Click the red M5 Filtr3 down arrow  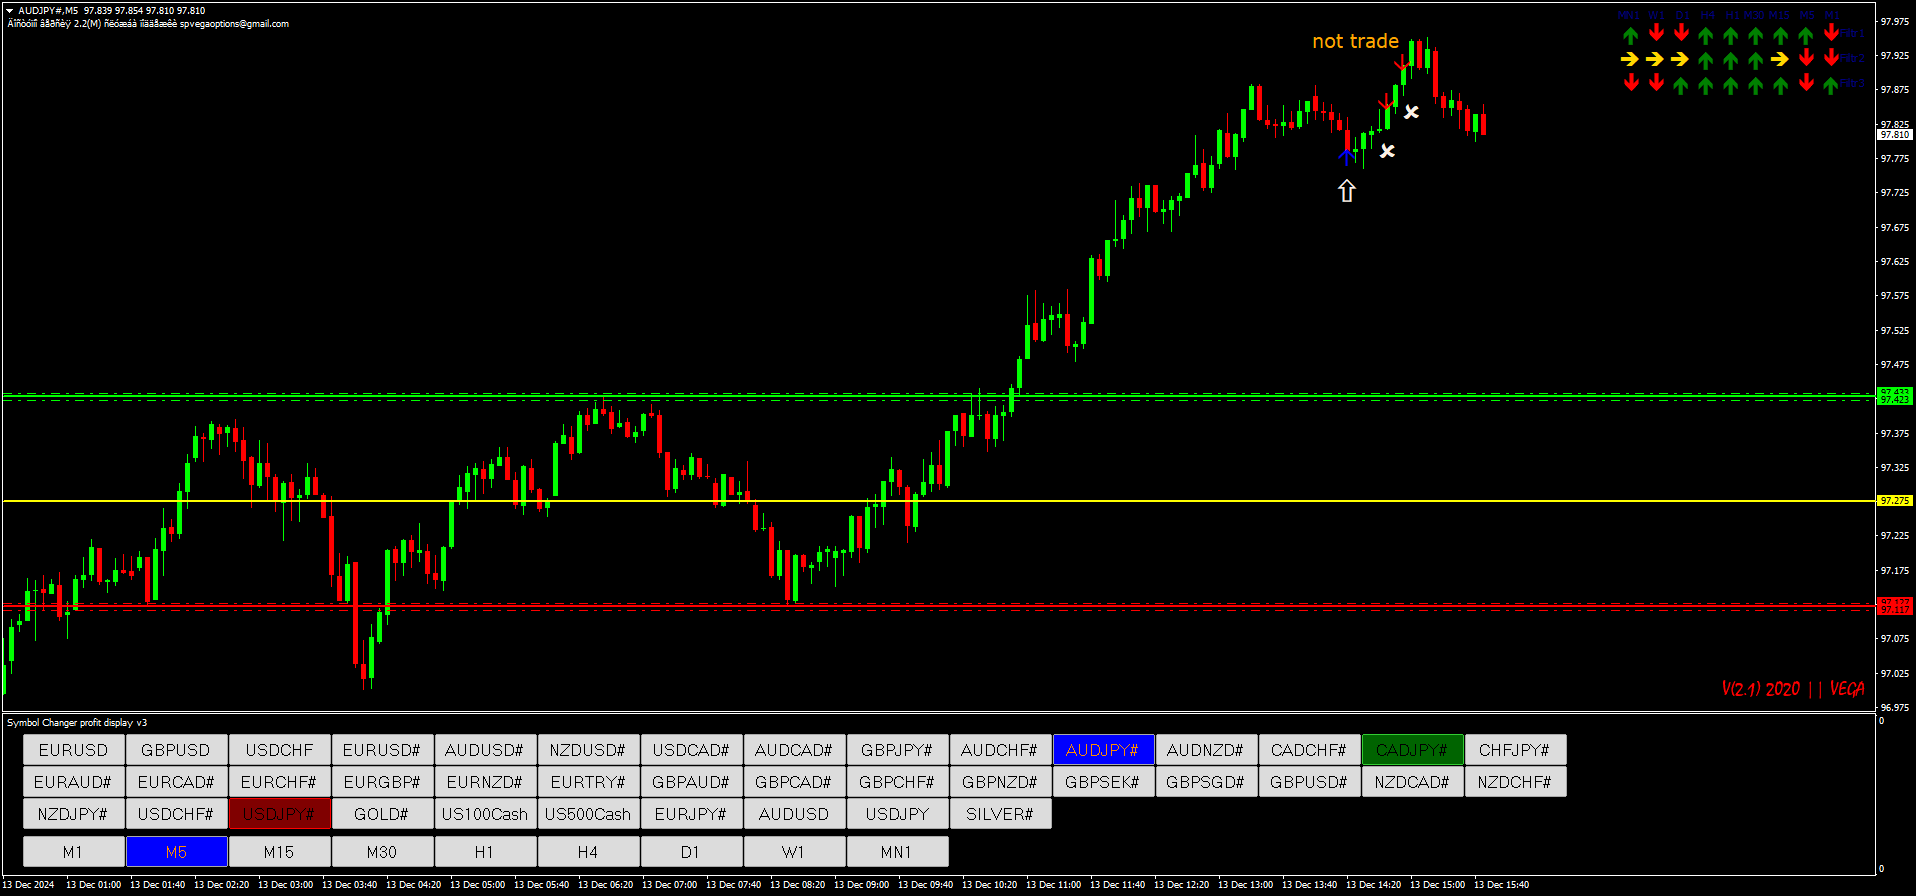tap(1806, 84)
